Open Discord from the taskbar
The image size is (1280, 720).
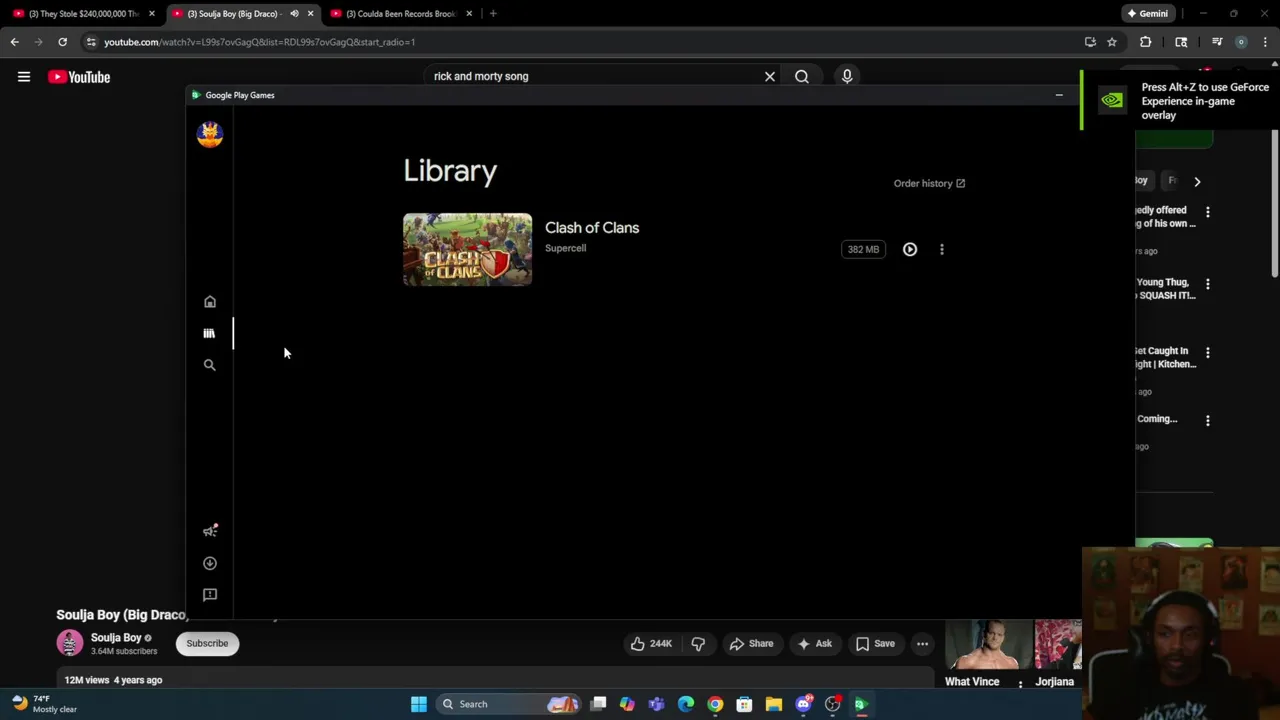point(803,704)
